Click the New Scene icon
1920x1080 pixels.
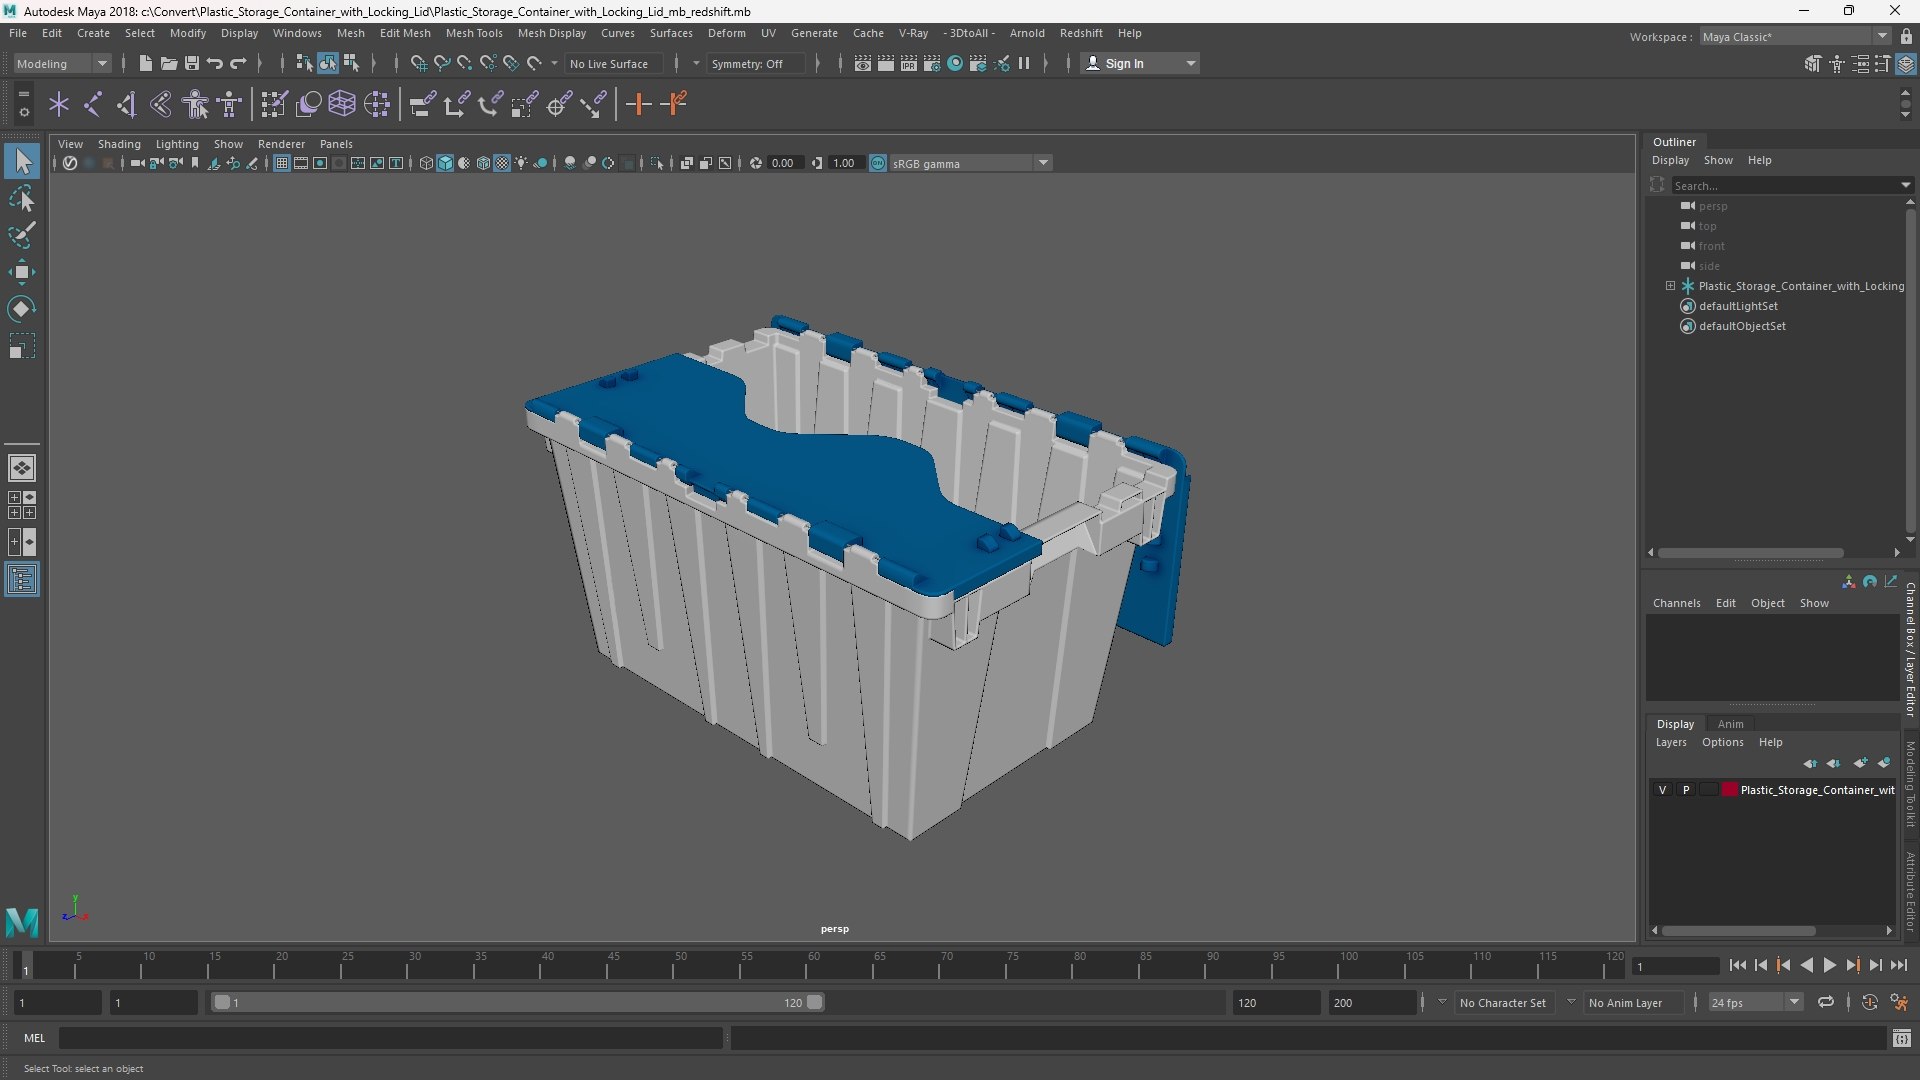click(145, 63)
